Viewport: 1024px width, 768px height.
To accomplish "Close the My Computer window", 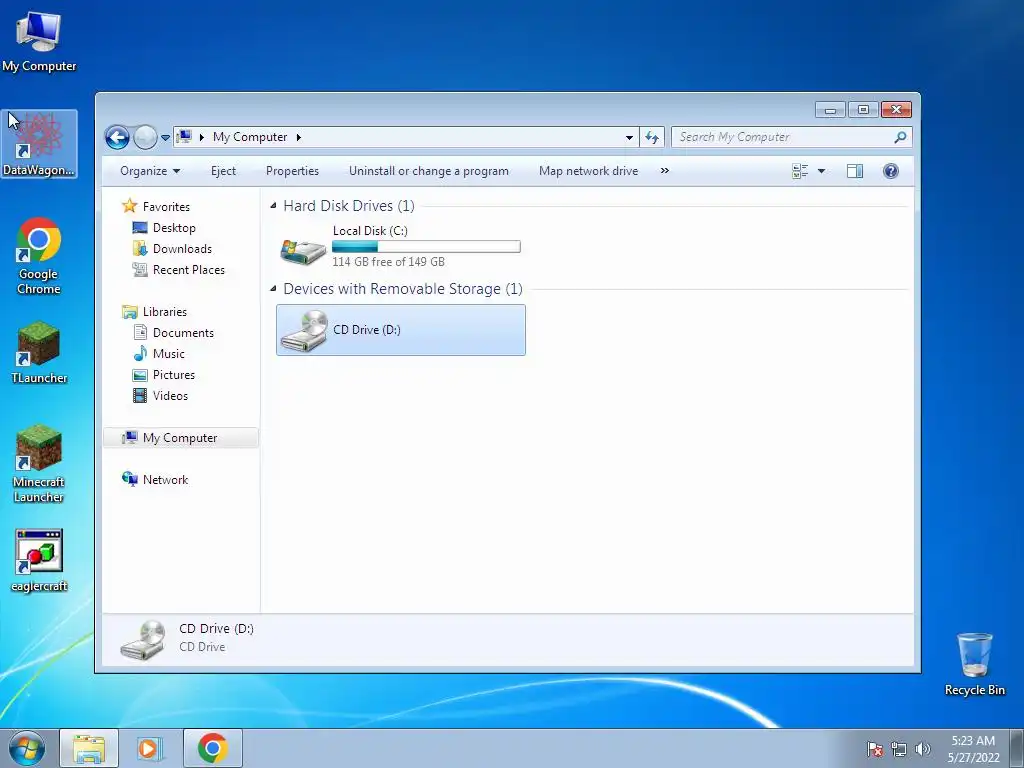I will [x=896, y=110].
